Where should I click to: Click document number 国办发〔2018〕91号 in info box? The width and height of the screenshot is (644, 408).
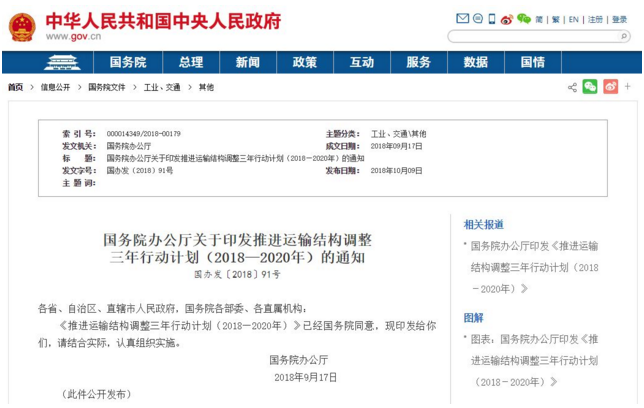click(x=140, y=171)
